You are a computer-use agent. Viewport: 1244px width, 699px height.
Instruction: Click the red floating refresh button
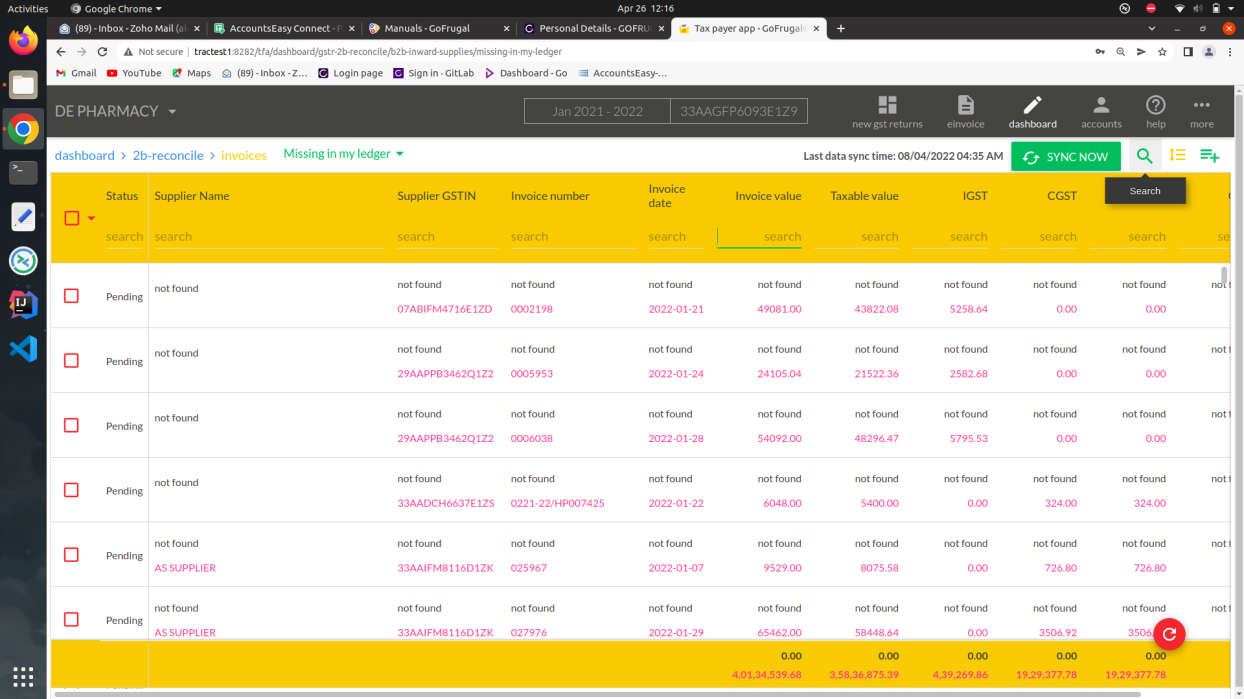pos(1169,634)
